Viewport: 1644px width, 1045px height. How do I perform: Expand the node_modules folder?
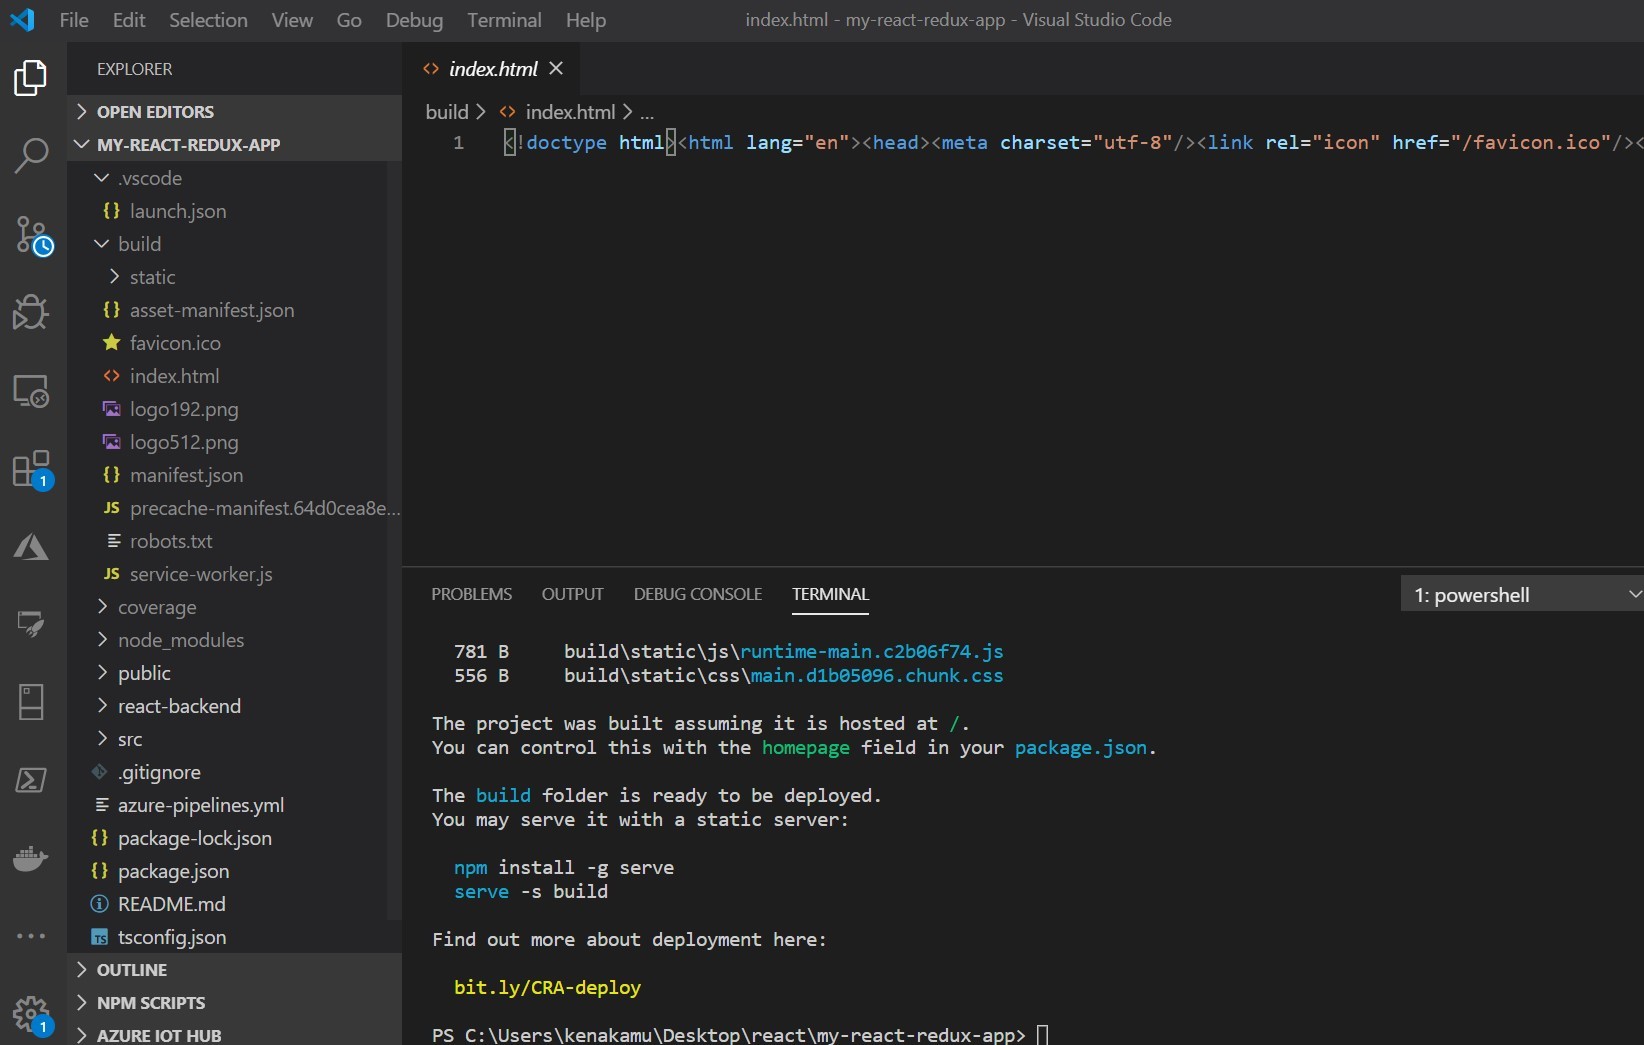pos(180,640)
